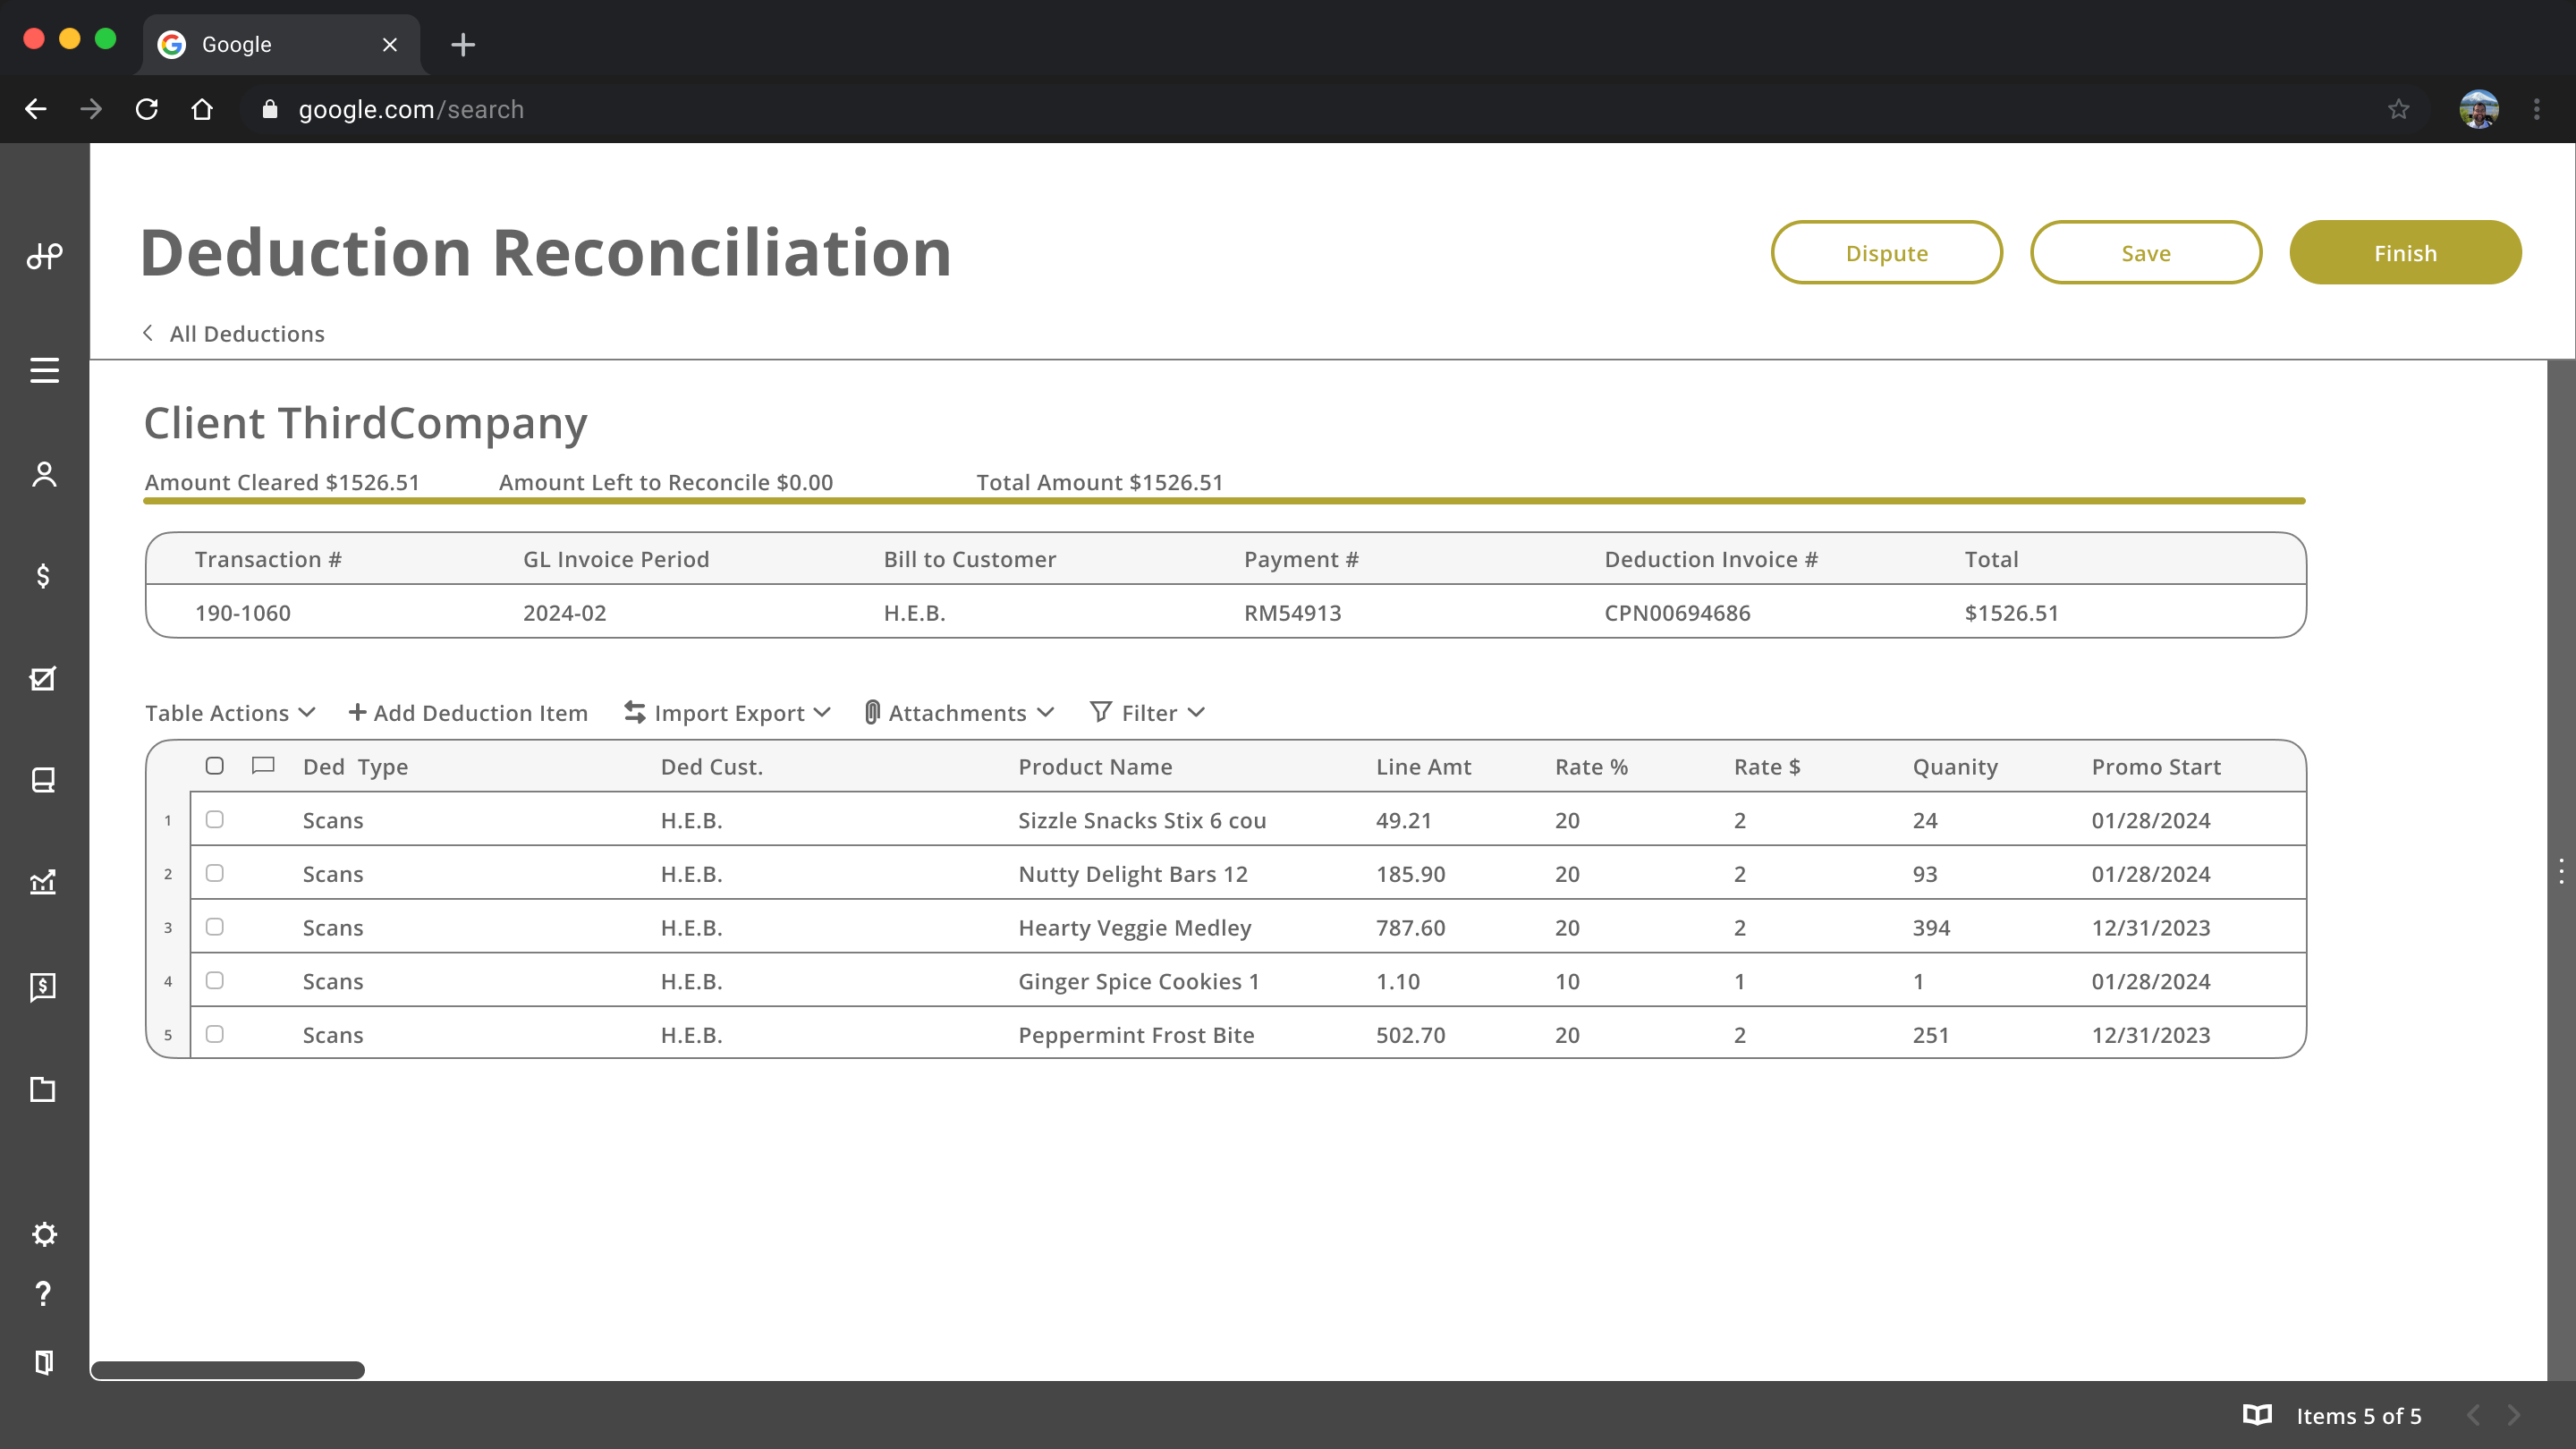Click the horizontal scrollbar at bottom
2576x1449 pixels.
228,1370
